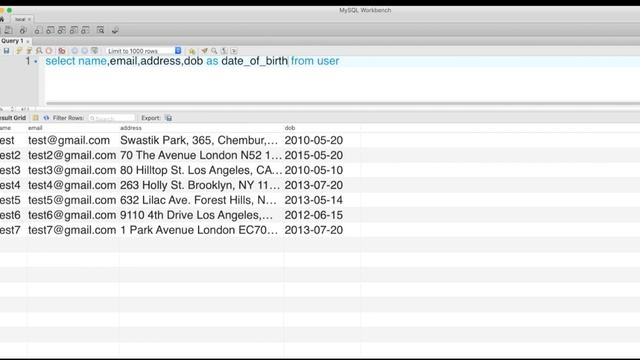Image resolution: width=640 pixels, height=360 pixels.
Task: Select the test5@gmail.com cell
Action: click(73, 200)
